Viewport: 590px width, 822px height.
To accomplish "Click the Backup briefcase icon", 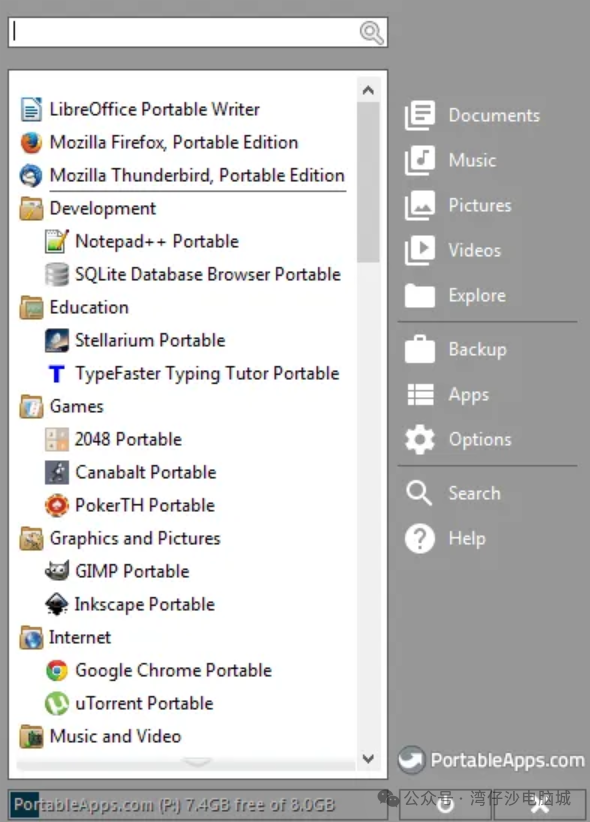I will click(x=420, y=349).
